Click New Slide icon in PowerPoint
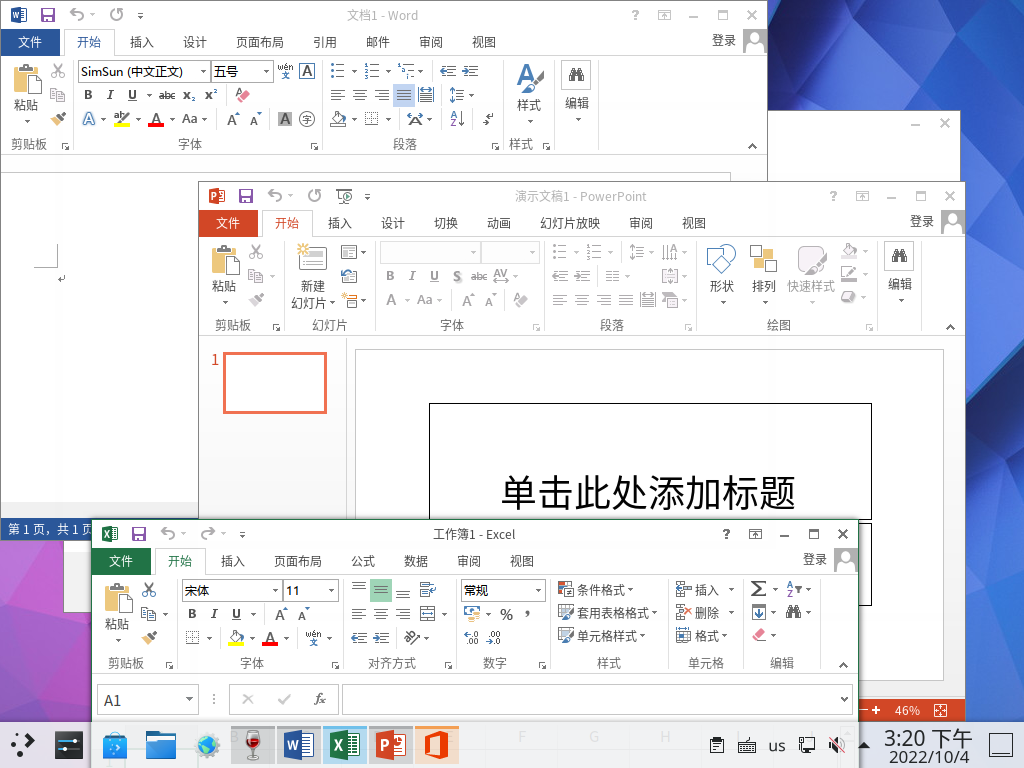The width and height of the screenshot is (1024, 768). 312,258
